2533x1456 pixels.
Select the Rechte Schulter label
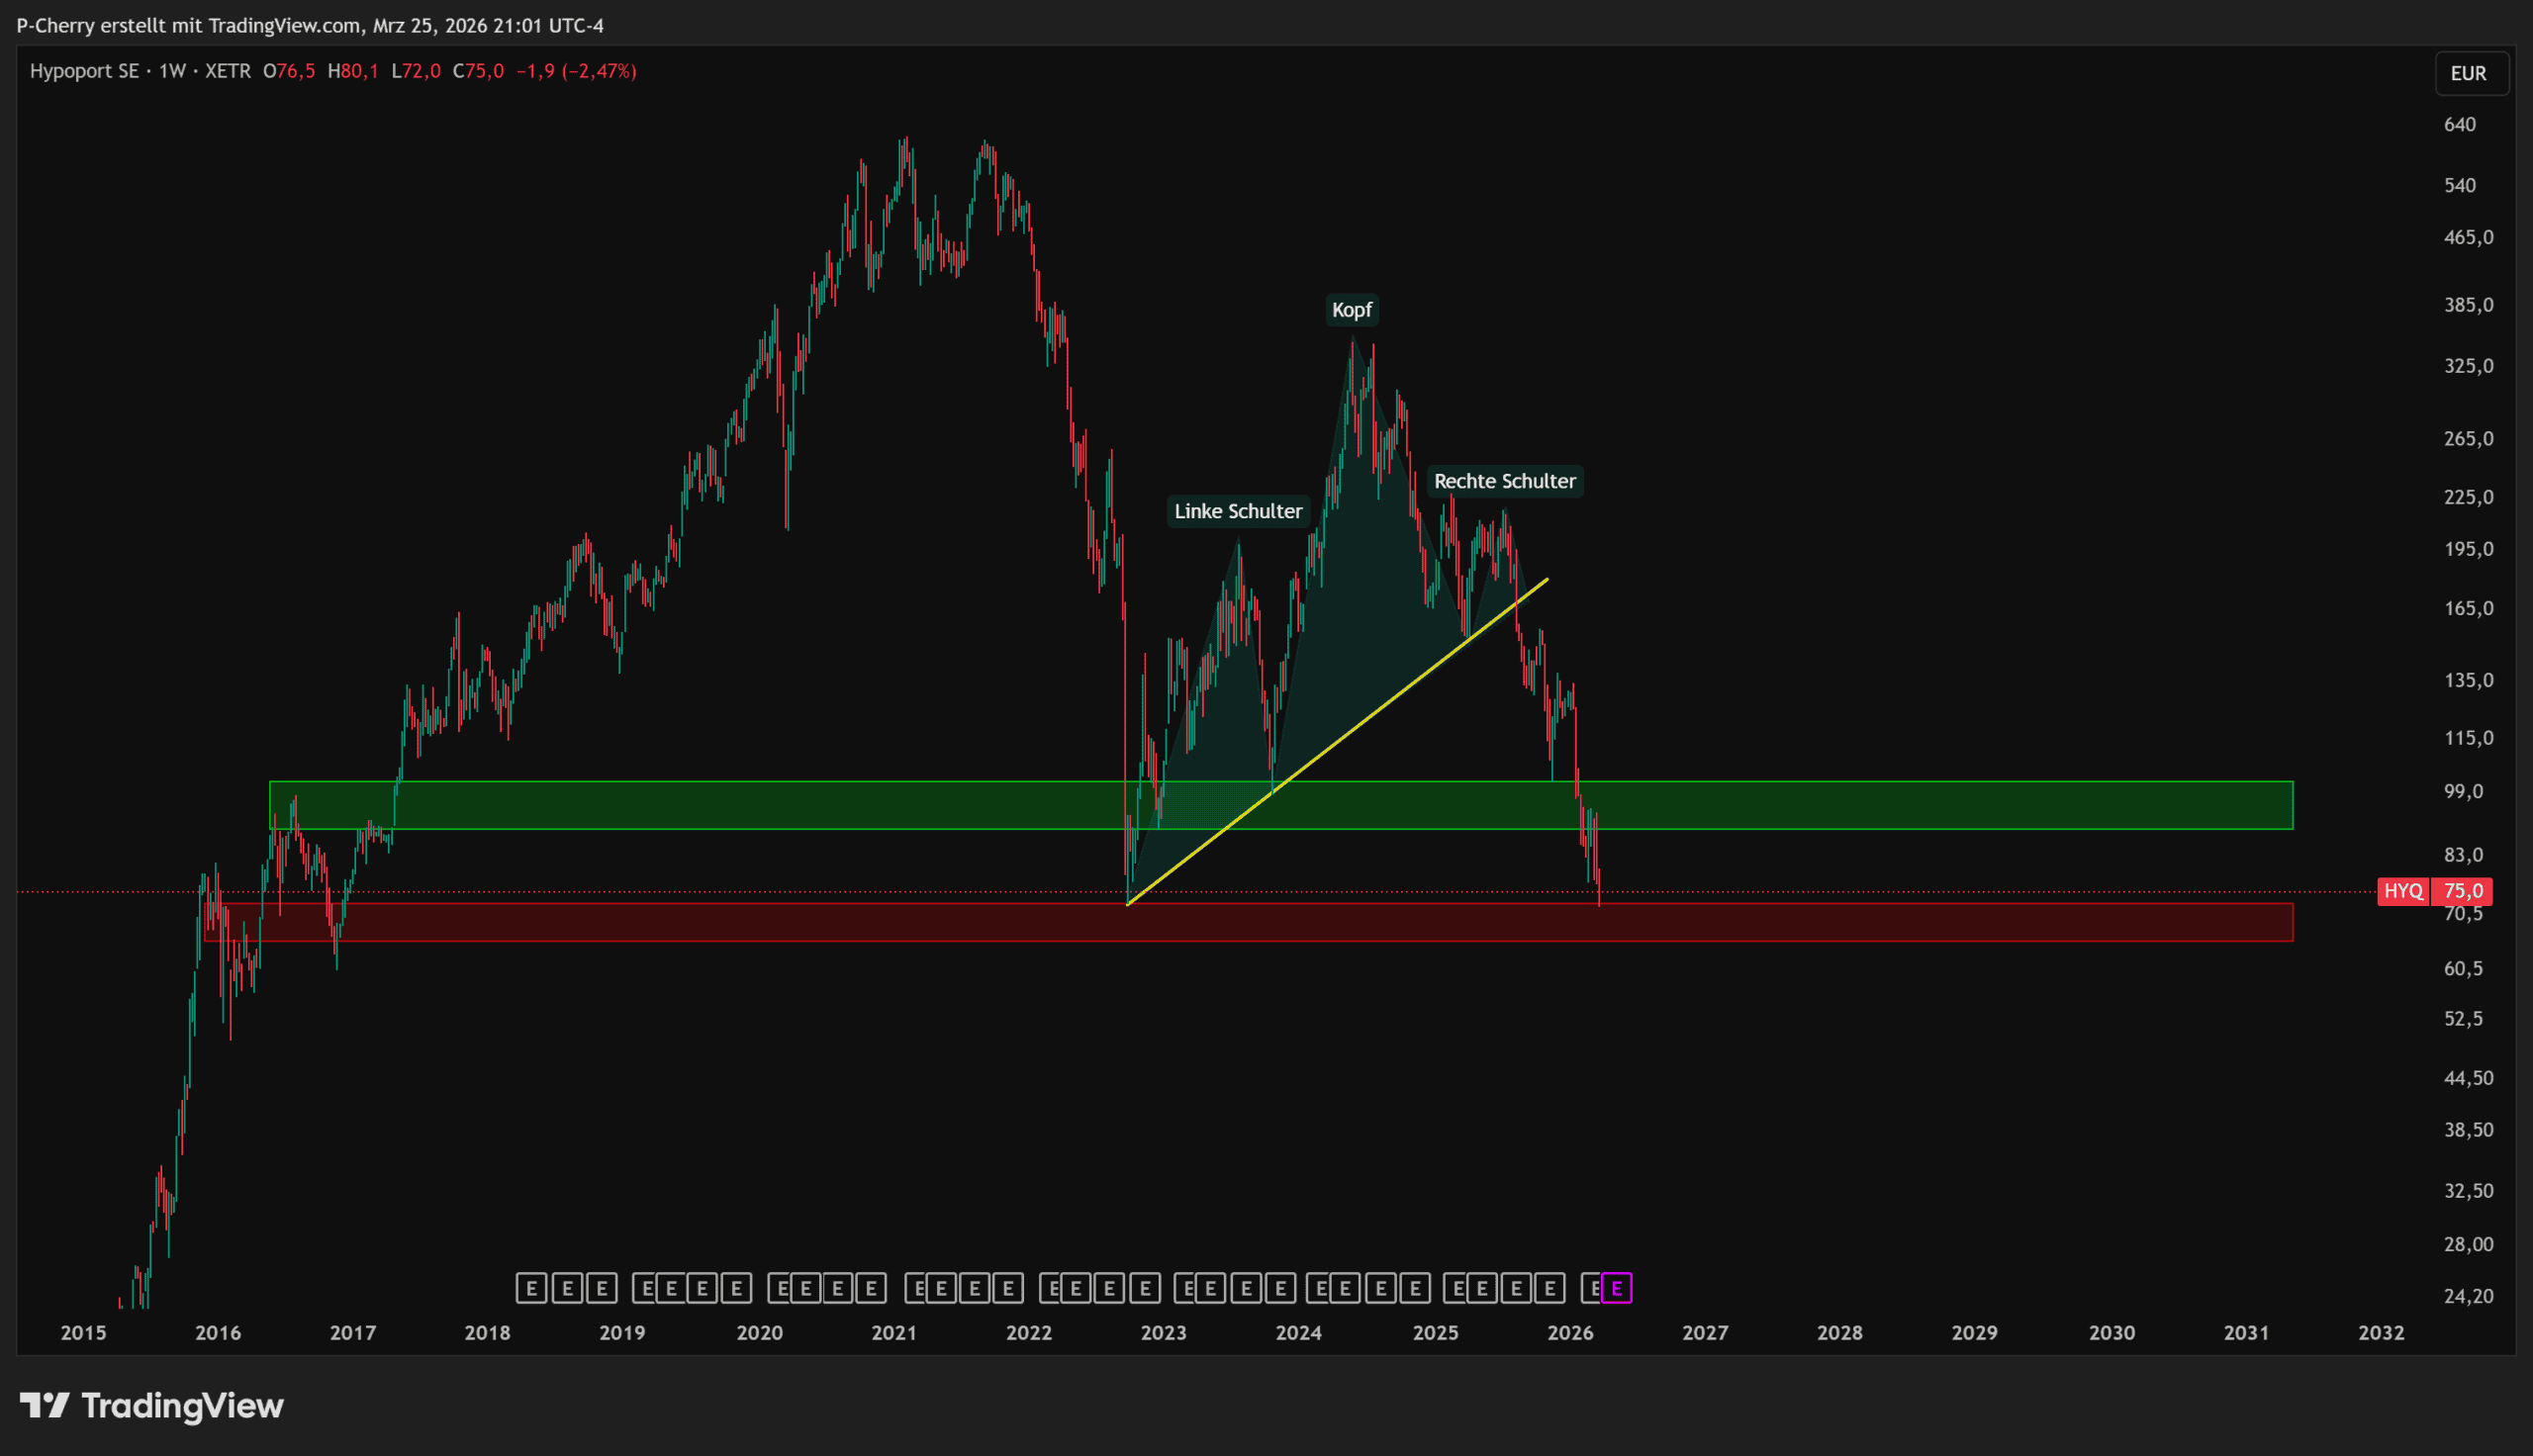coord(1504,481)
